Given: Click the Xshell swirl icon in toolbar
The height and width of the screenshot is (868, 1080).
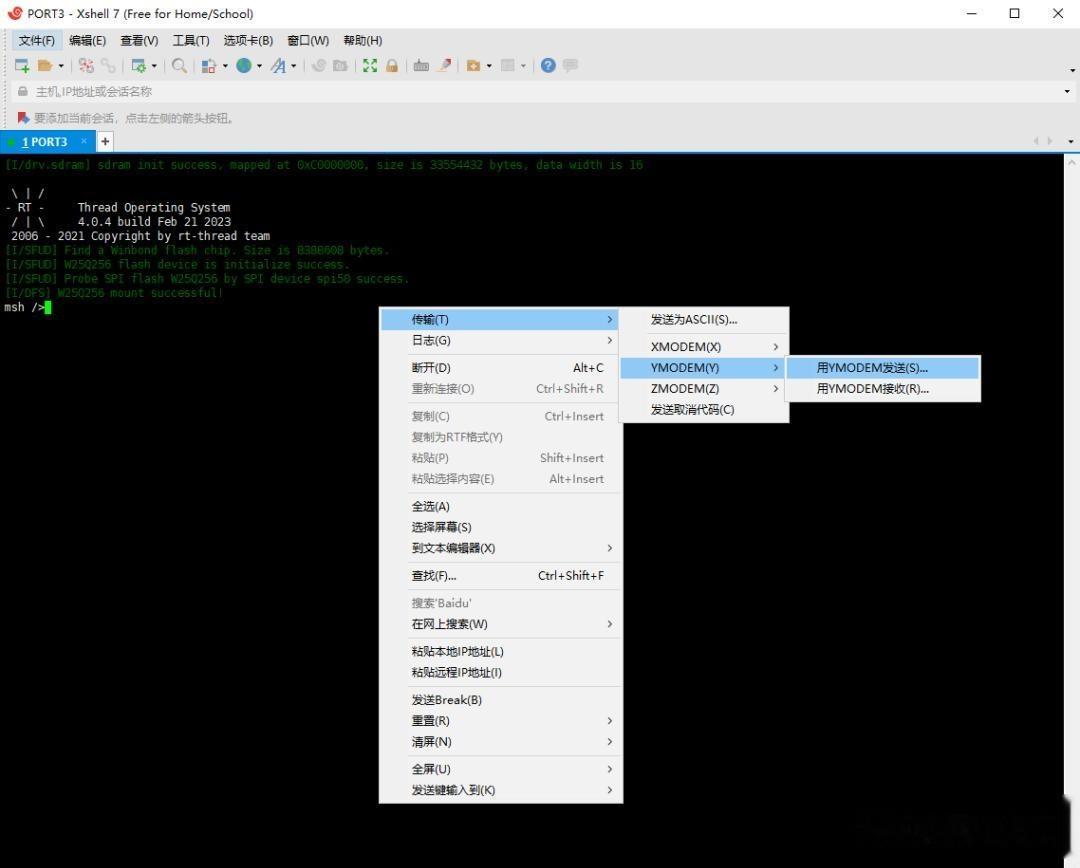Looking at the screenshot, I should pyautogui.click(x=318, y=65).
